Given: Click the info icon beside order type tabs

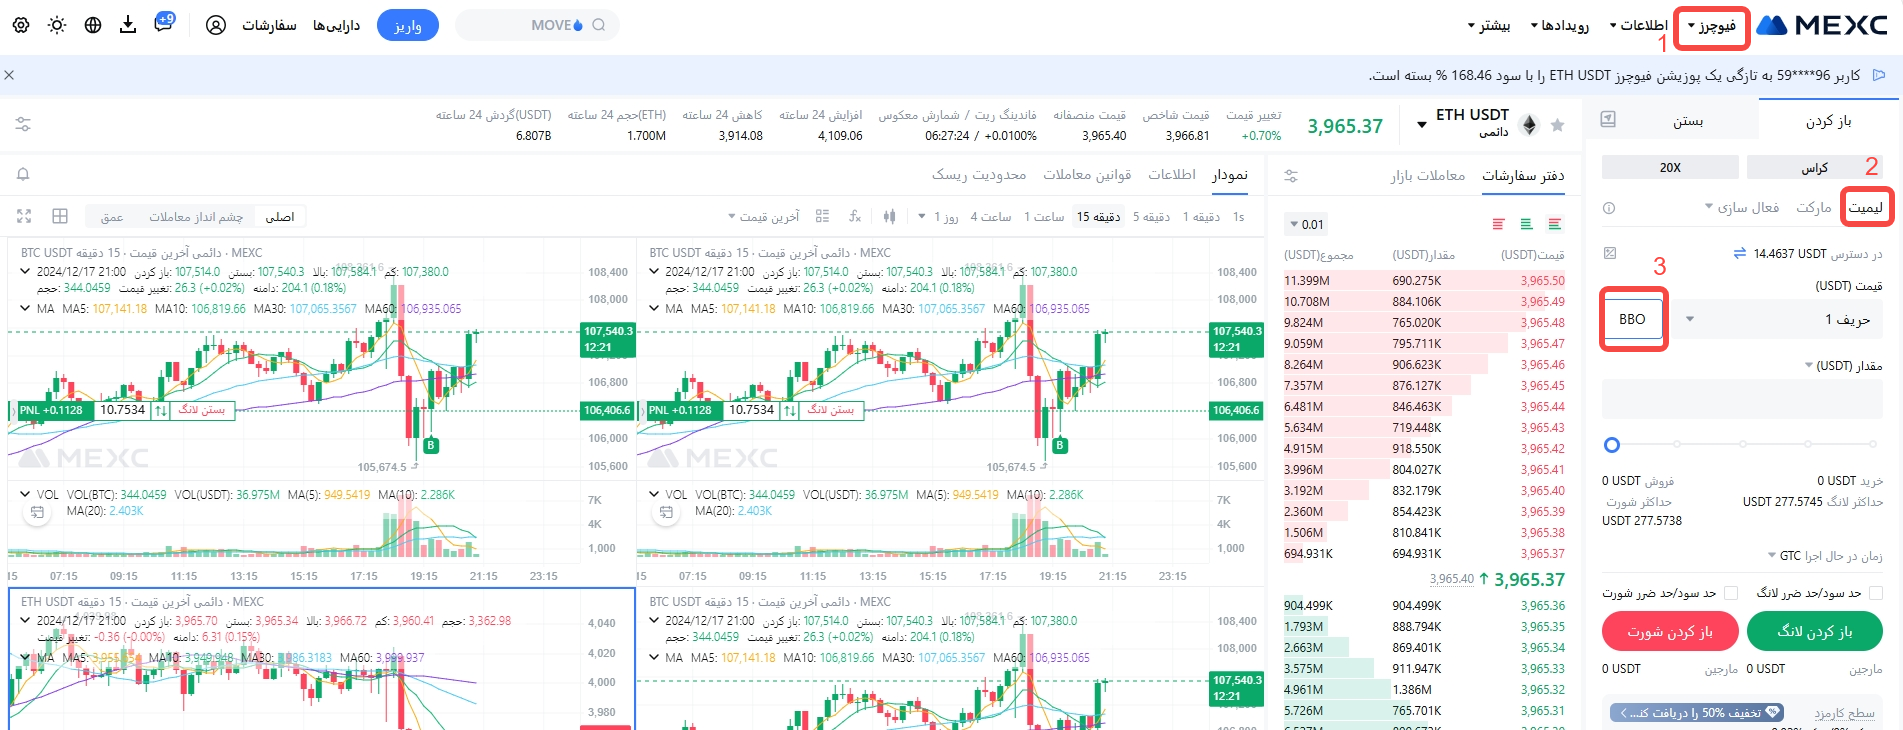Looking at the screenshot, I should coord(1609,208).
